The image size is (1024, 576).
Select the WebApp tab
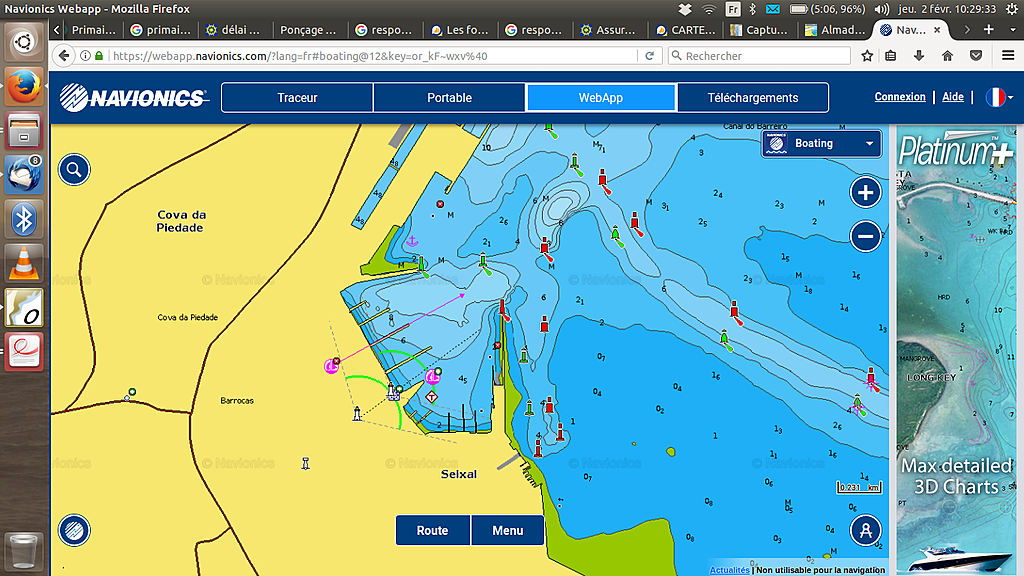pyautogui.click(x=601, y=98)
